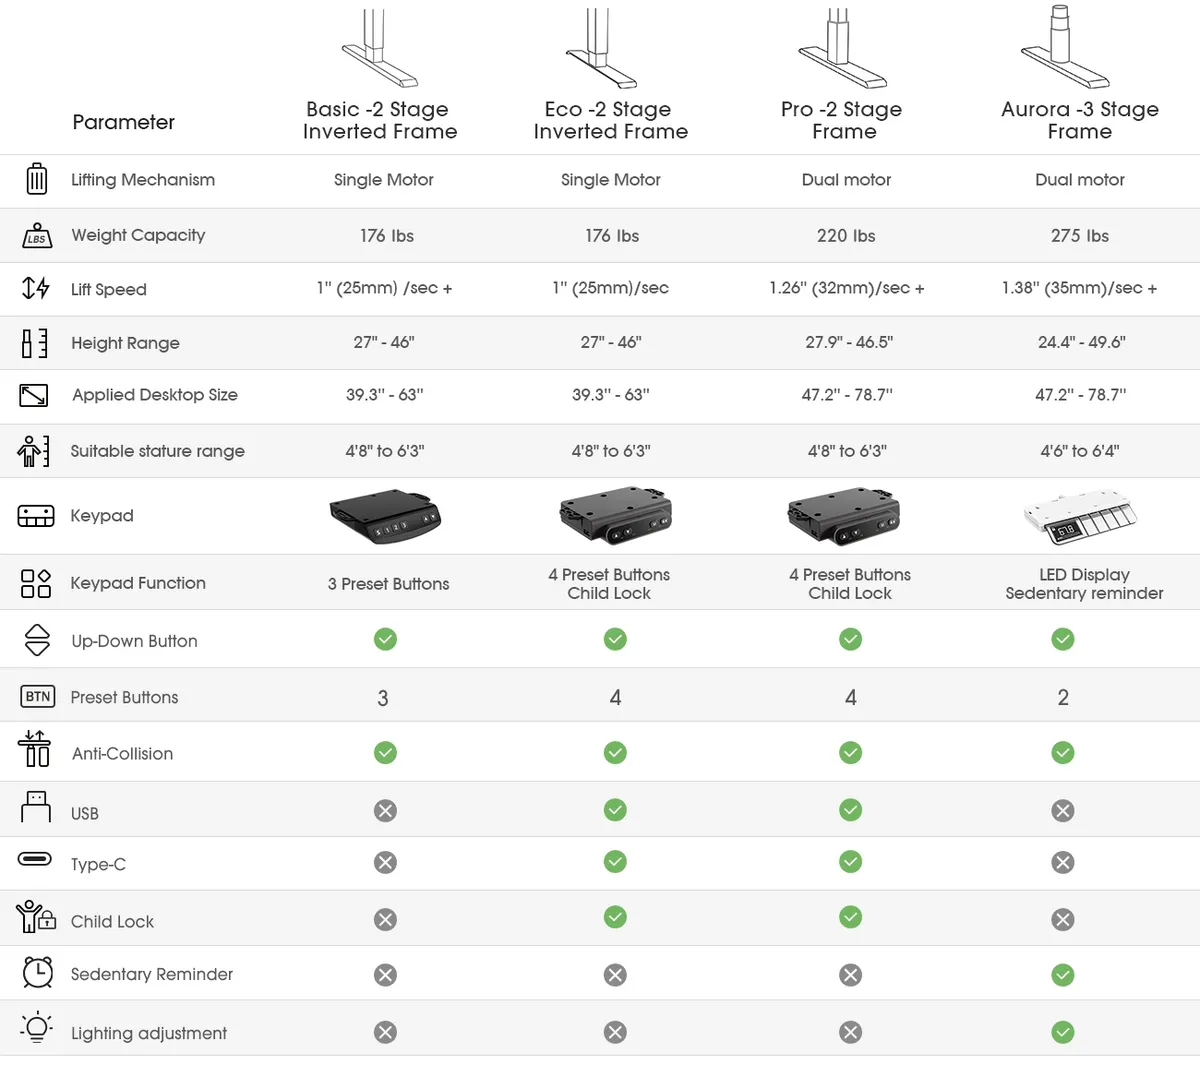Click the Basic -2 Stage Inverted Frame heading

[x=380, y=120]
